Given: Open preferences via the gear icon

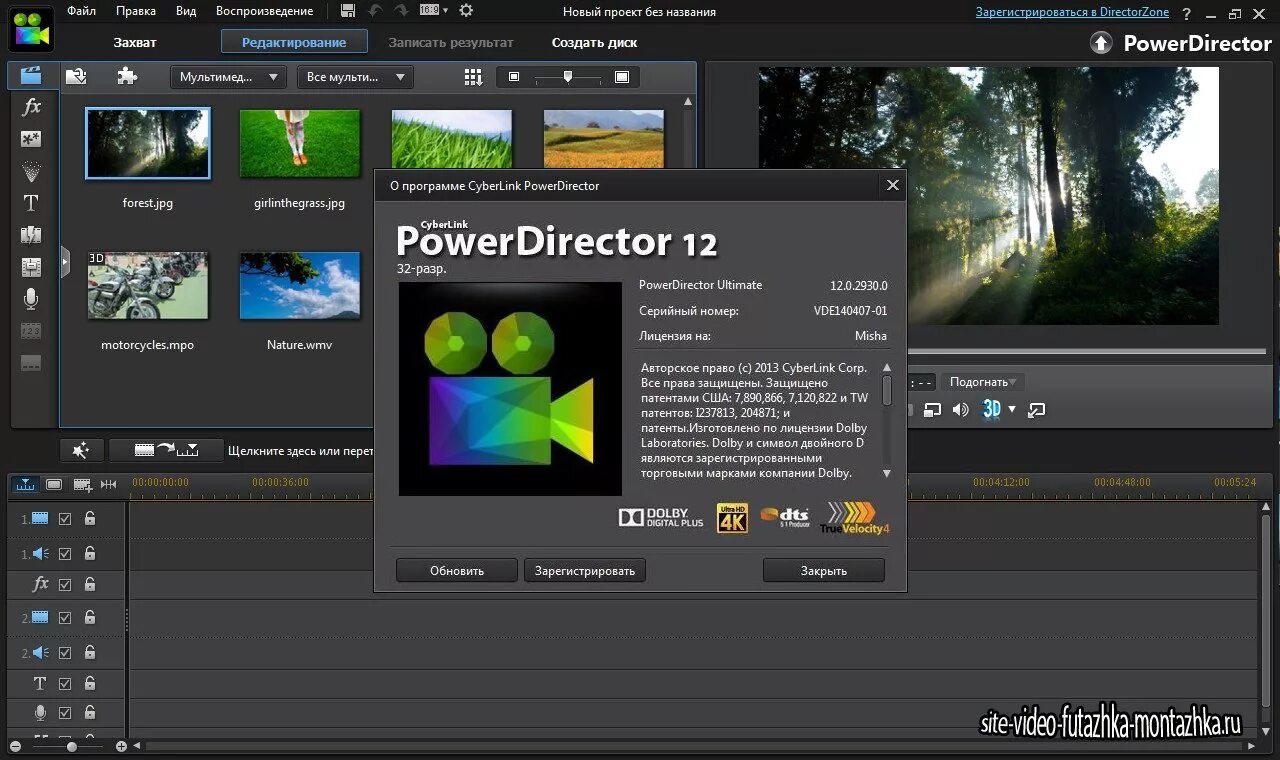Looking at the screenshot, I should [x=466, y=11].
